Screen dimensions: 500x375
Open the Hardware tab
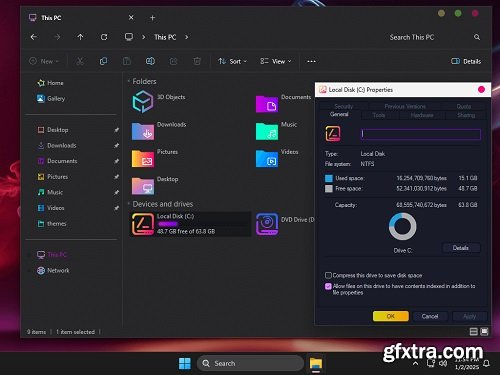[x=422, y=115]
